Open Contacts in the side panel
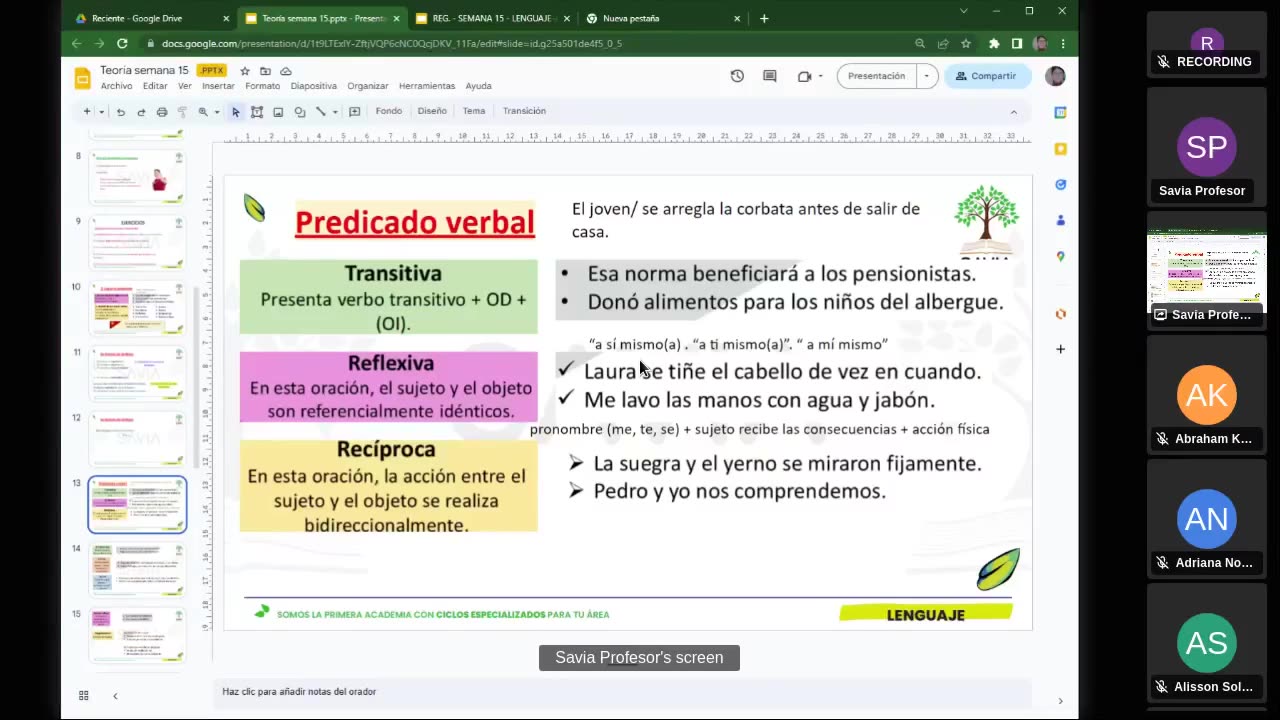The height and width of the screenshot is (720, 1280). tap(1061, 220)
